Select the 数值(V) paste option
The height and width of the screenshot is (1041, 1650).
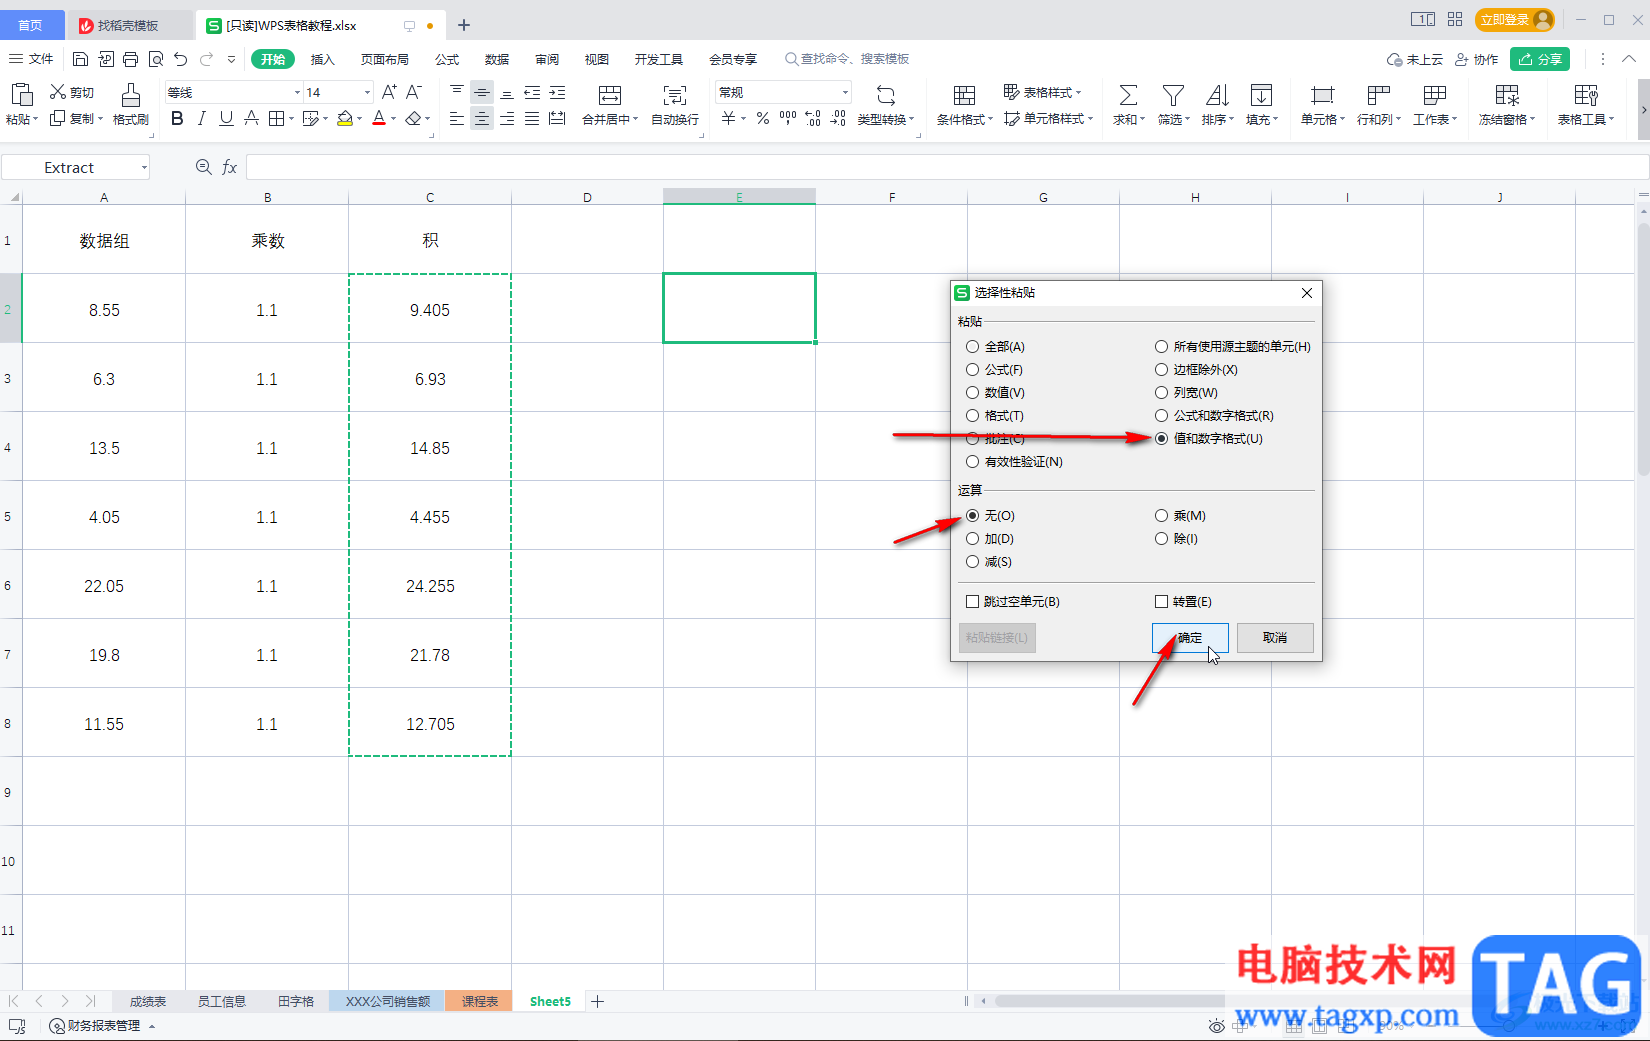(x=995, y=393)
